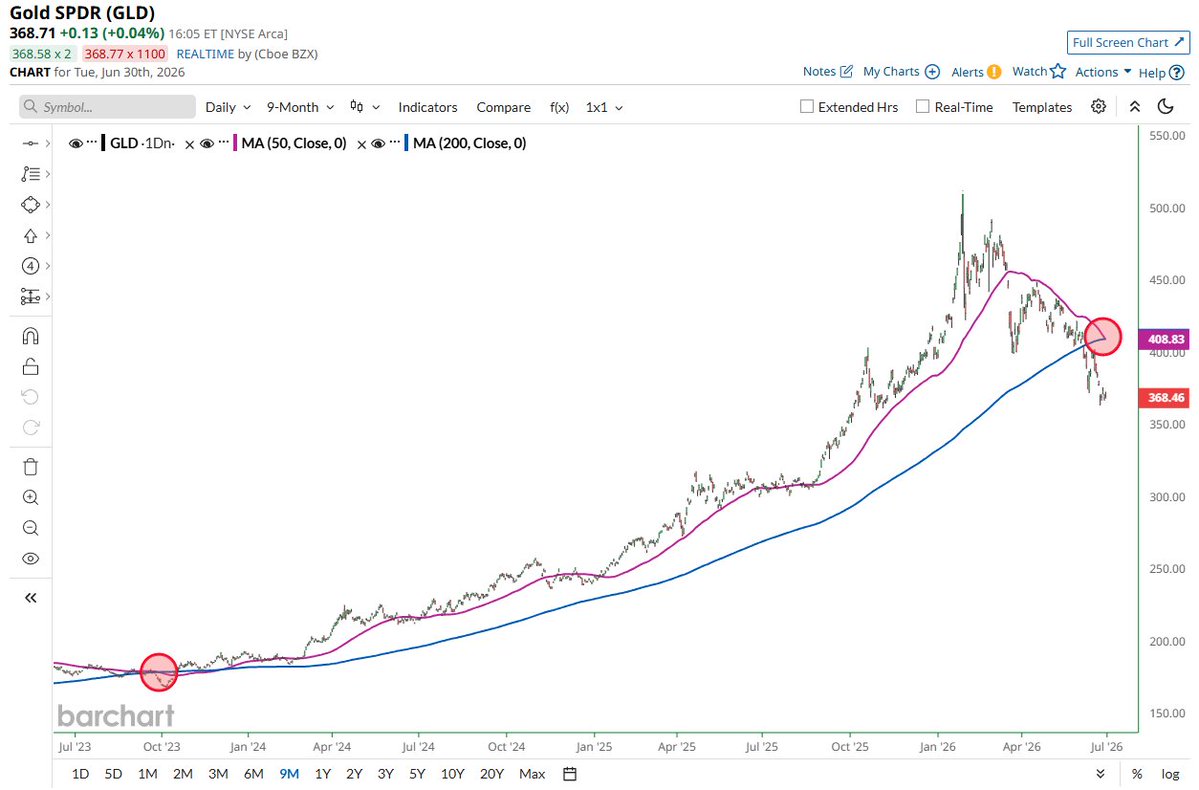This screenshot has width=1199, height=790.
Task: Choose the polygon shapes tool
Action: 30,204
